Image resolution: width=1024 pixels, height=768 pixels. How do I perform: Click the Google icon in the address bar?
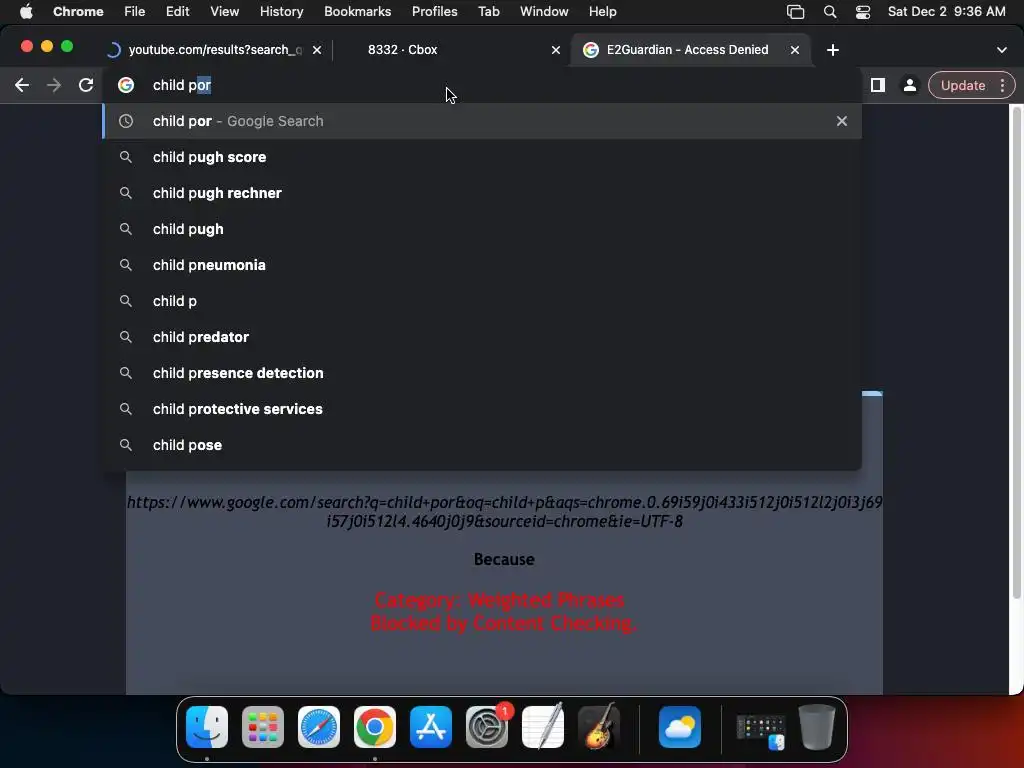pyautogui.click(x=126, y=85)
